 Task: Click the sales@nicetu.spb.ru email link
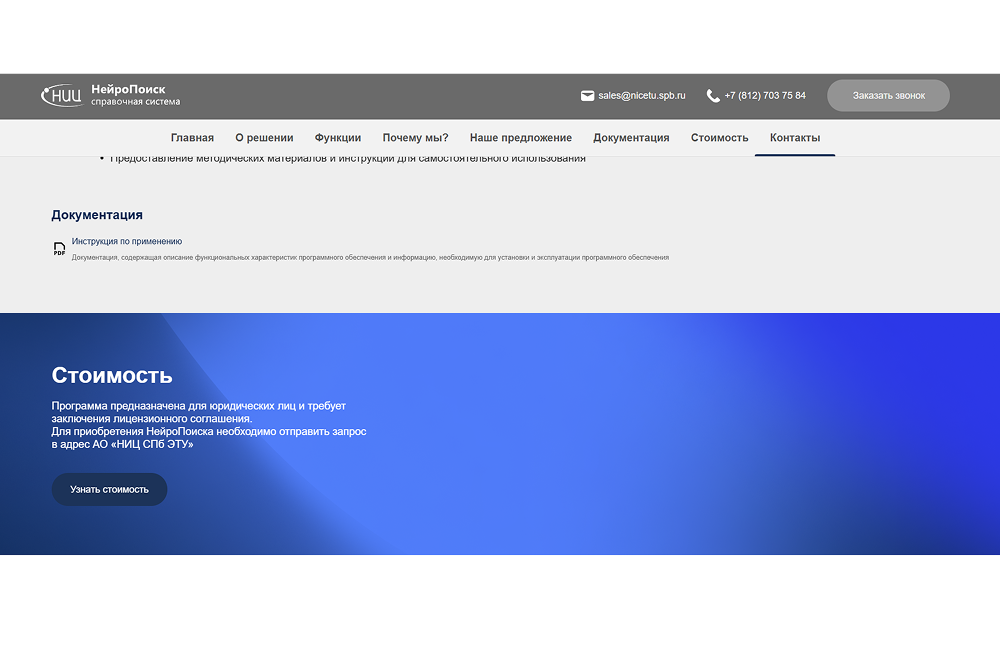point(642,96)
